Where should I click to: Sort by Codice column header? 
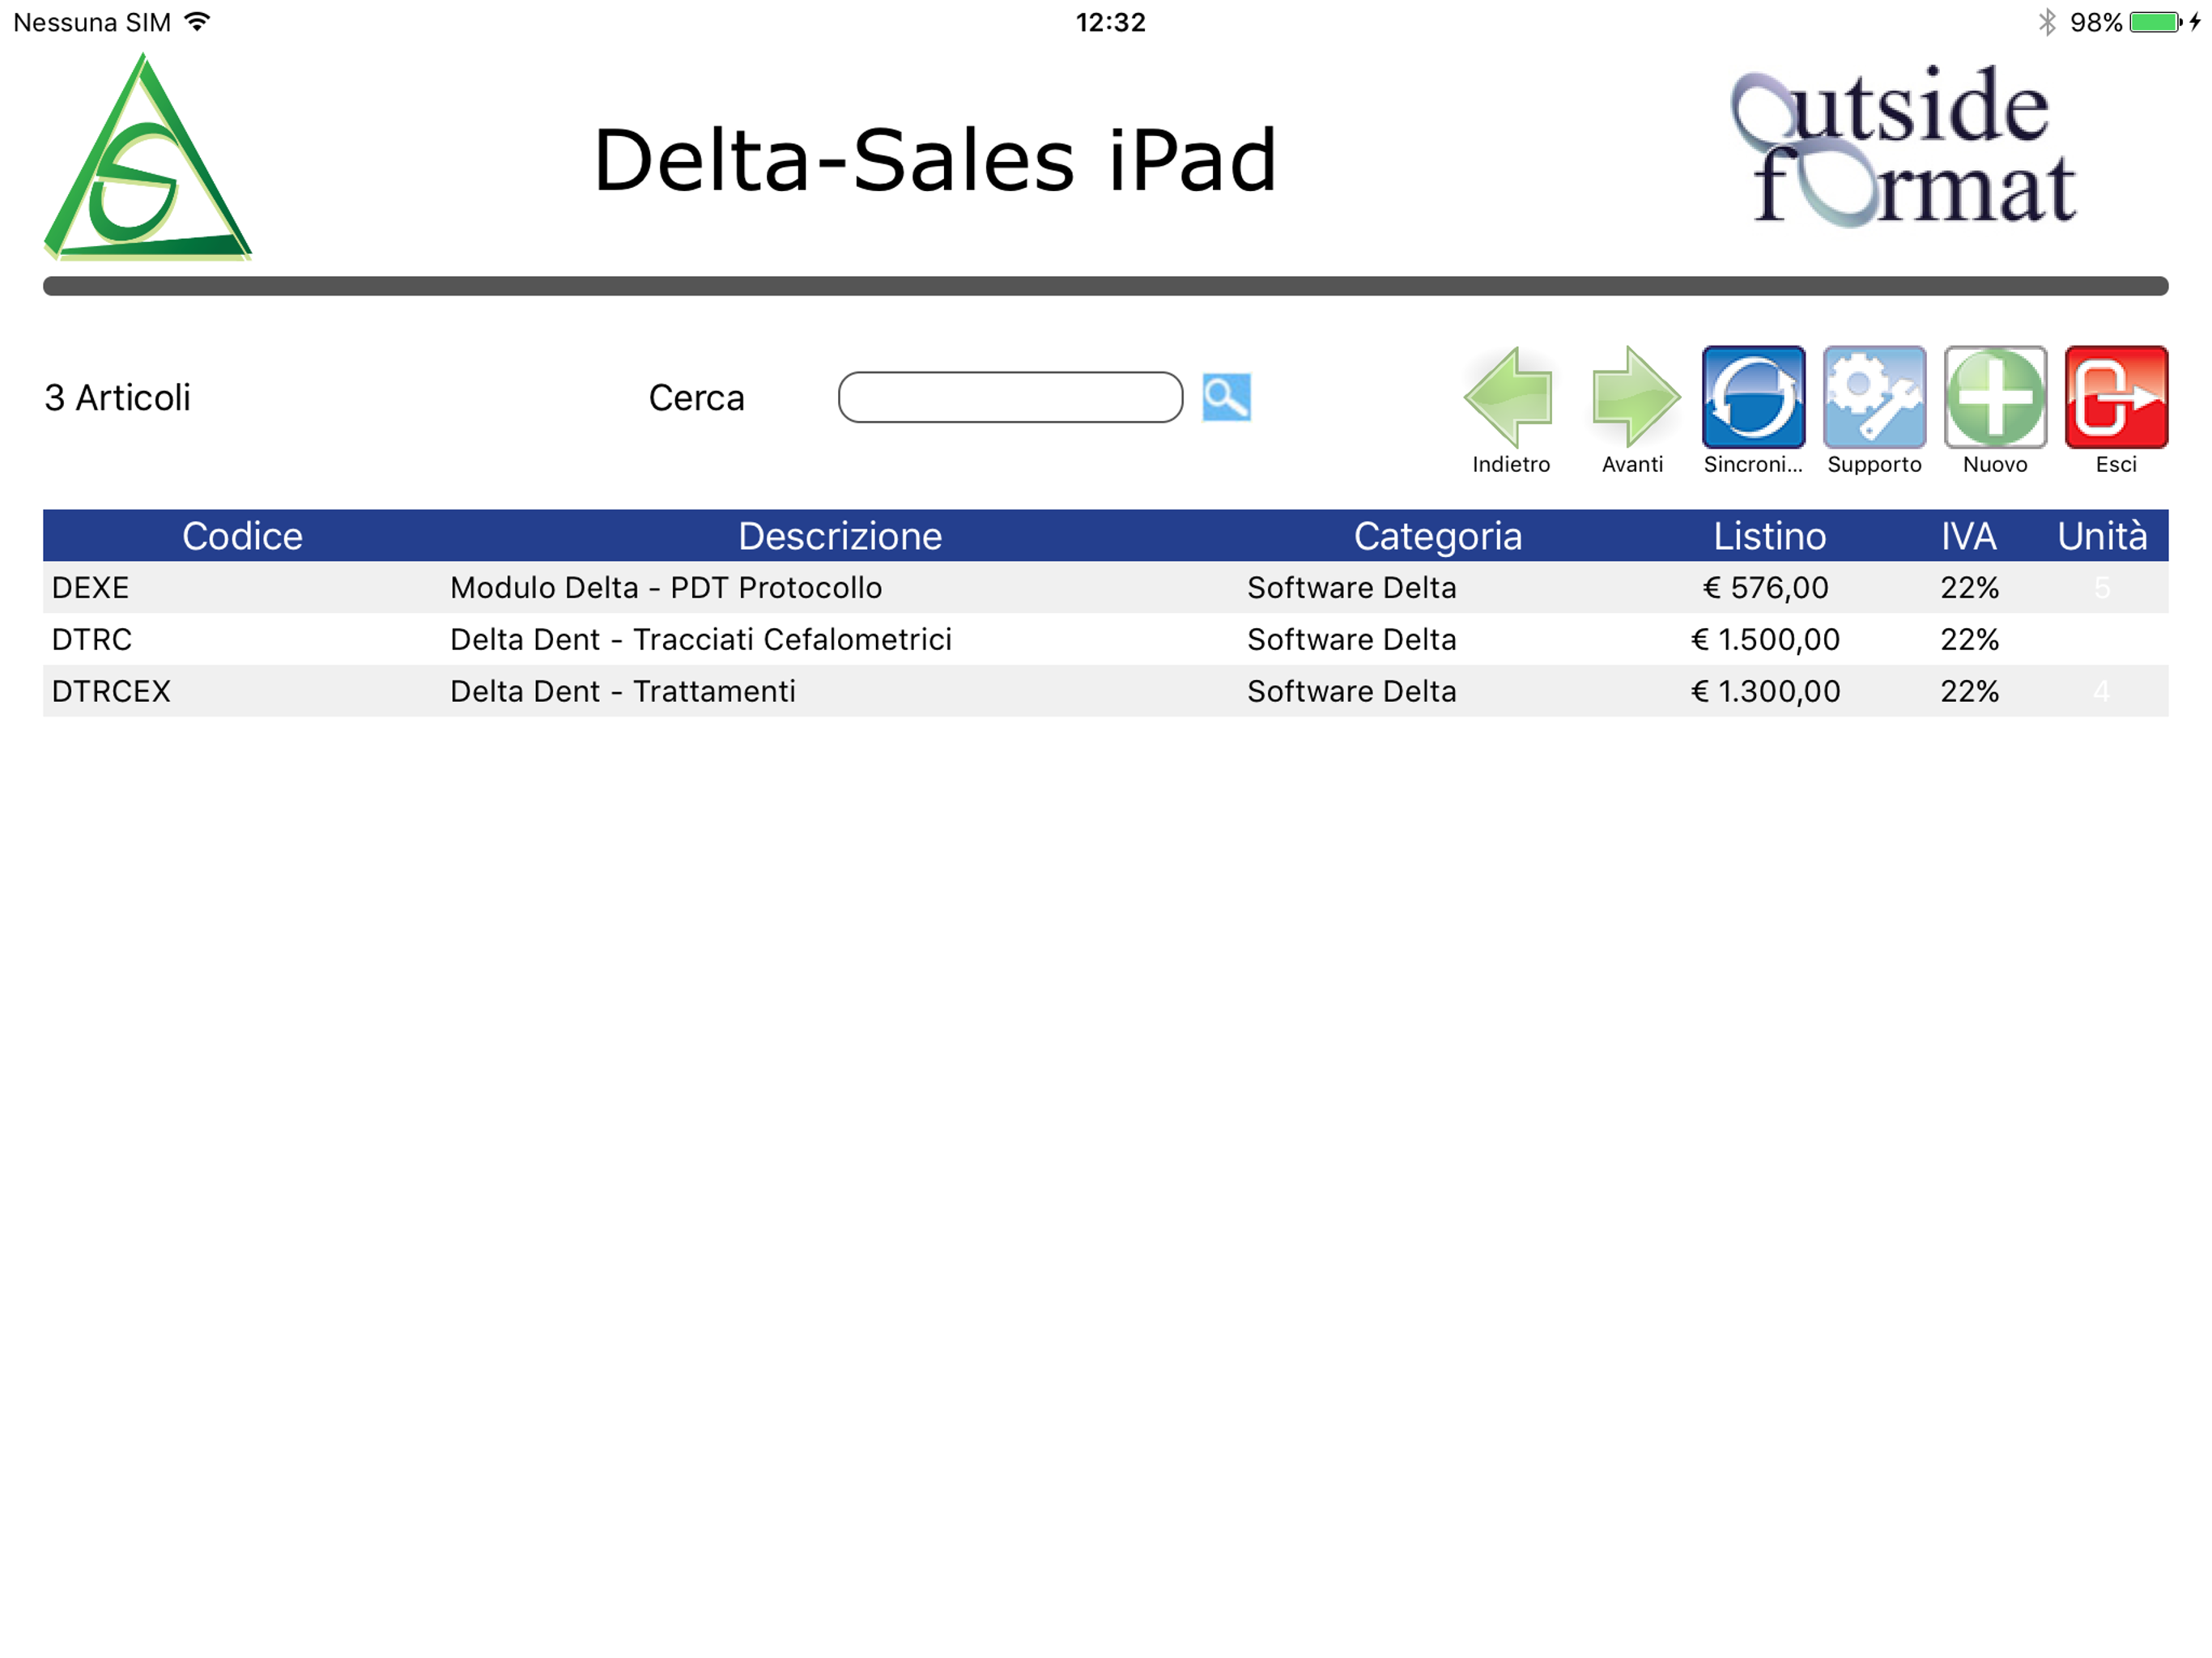pos(242,536)
